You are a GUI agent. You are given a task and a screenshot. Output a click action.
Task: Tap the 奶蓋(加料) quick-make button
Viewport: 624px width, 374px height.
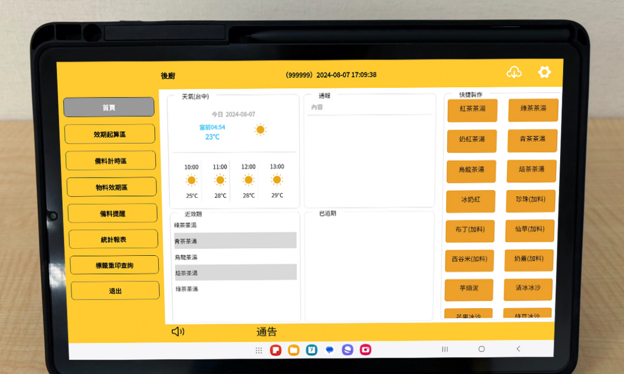529,260
